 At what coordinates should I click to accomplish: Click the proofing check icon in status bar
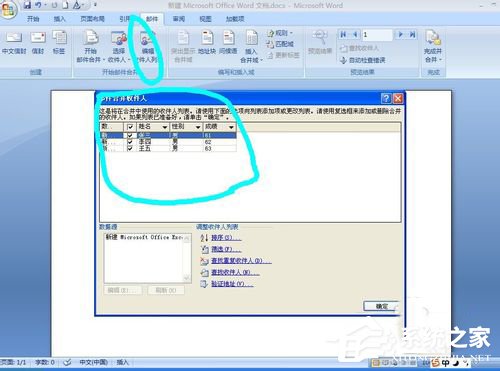tap(67, 362)
